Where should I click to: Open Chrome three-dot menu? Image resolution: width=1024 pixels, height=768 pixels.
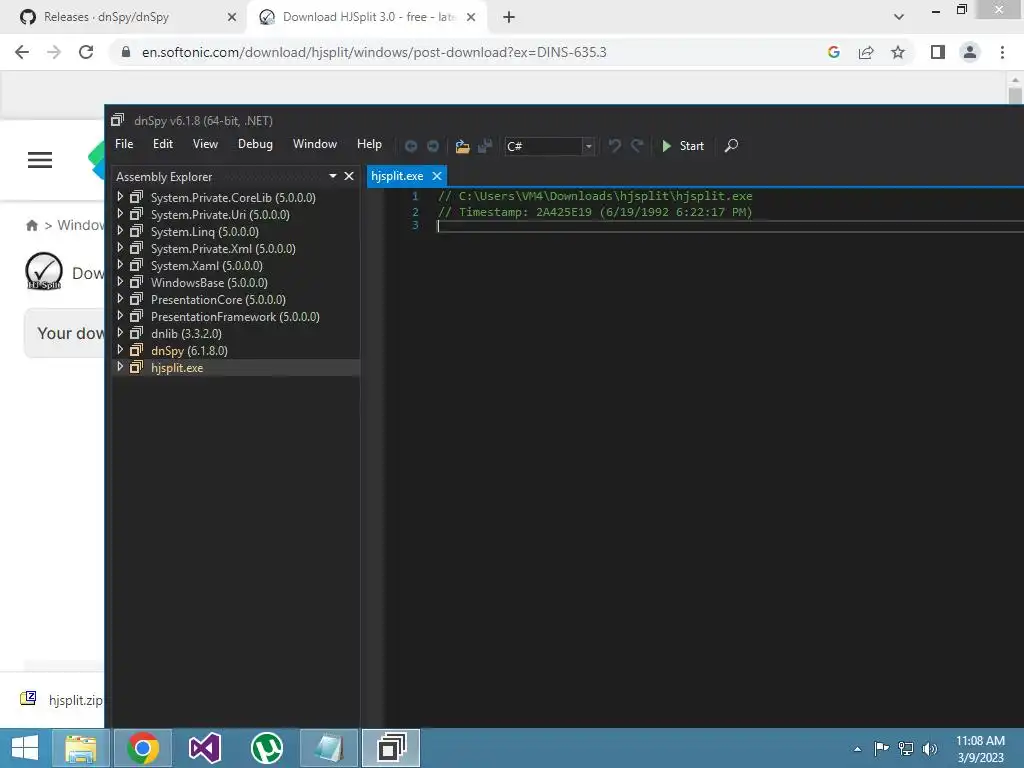pos(1002,52)
